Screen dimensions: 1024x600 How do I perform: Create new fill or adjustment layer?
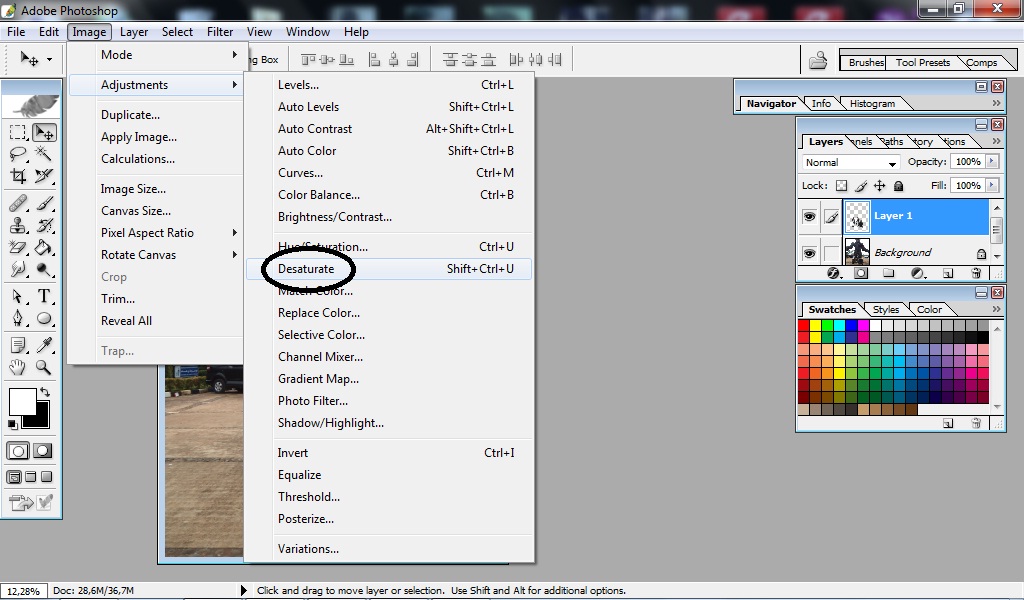(918, 274)
